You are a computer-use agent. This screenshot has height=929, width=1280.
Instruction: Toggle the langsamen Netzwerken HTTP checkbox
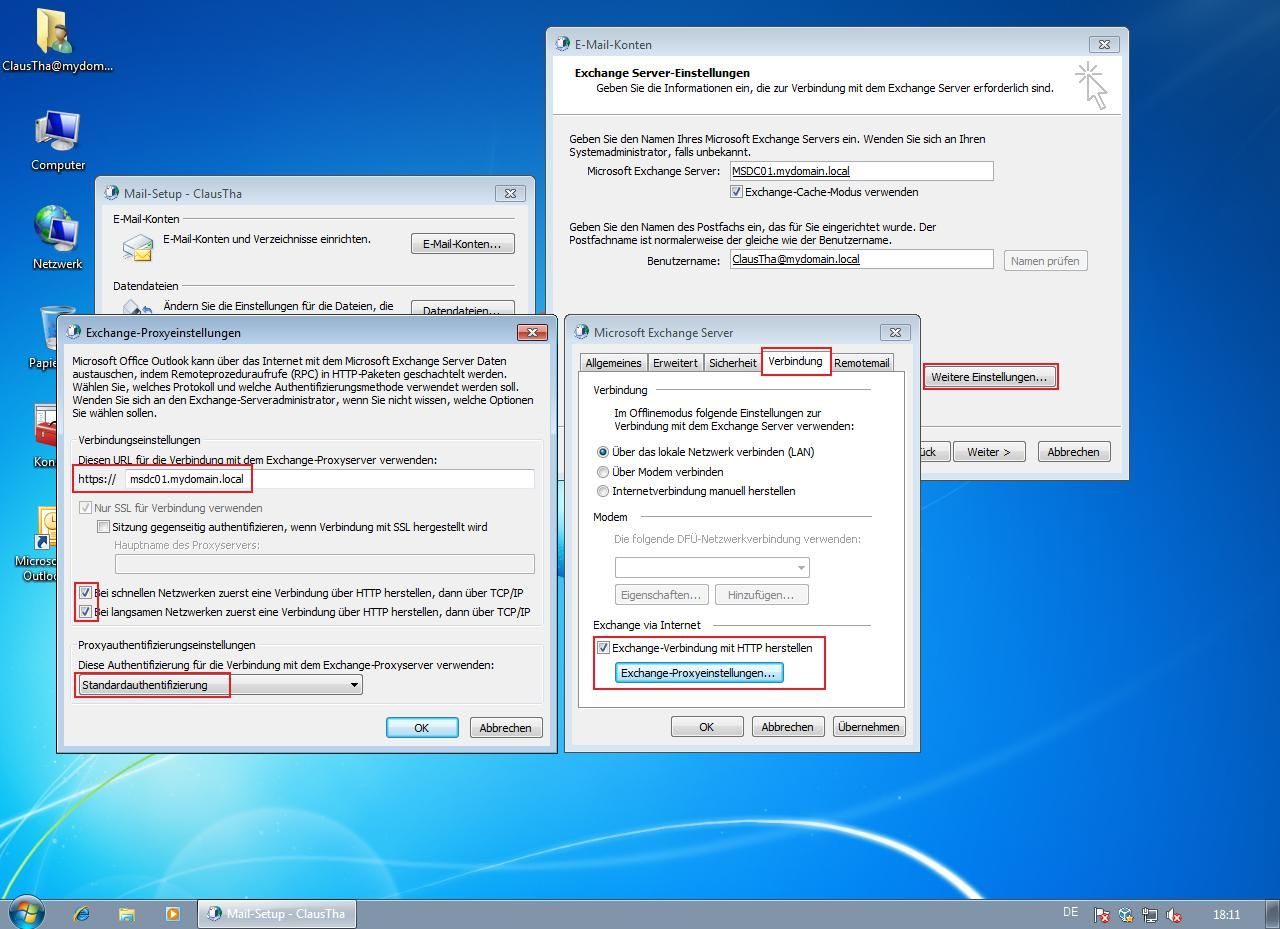85,612
